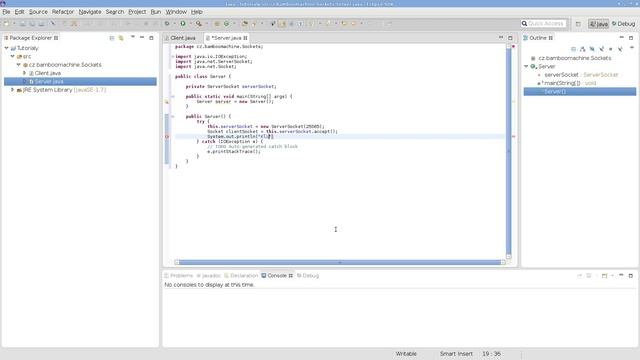Open the Debug button's dropdown arrow
This screenshot has height=360, width=640.
[174, 24]
